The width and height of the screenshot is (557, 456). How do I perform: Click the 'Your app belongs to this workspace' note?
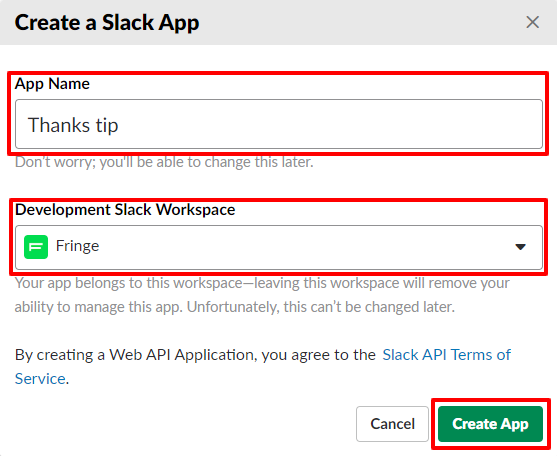(x=262, y=295)
